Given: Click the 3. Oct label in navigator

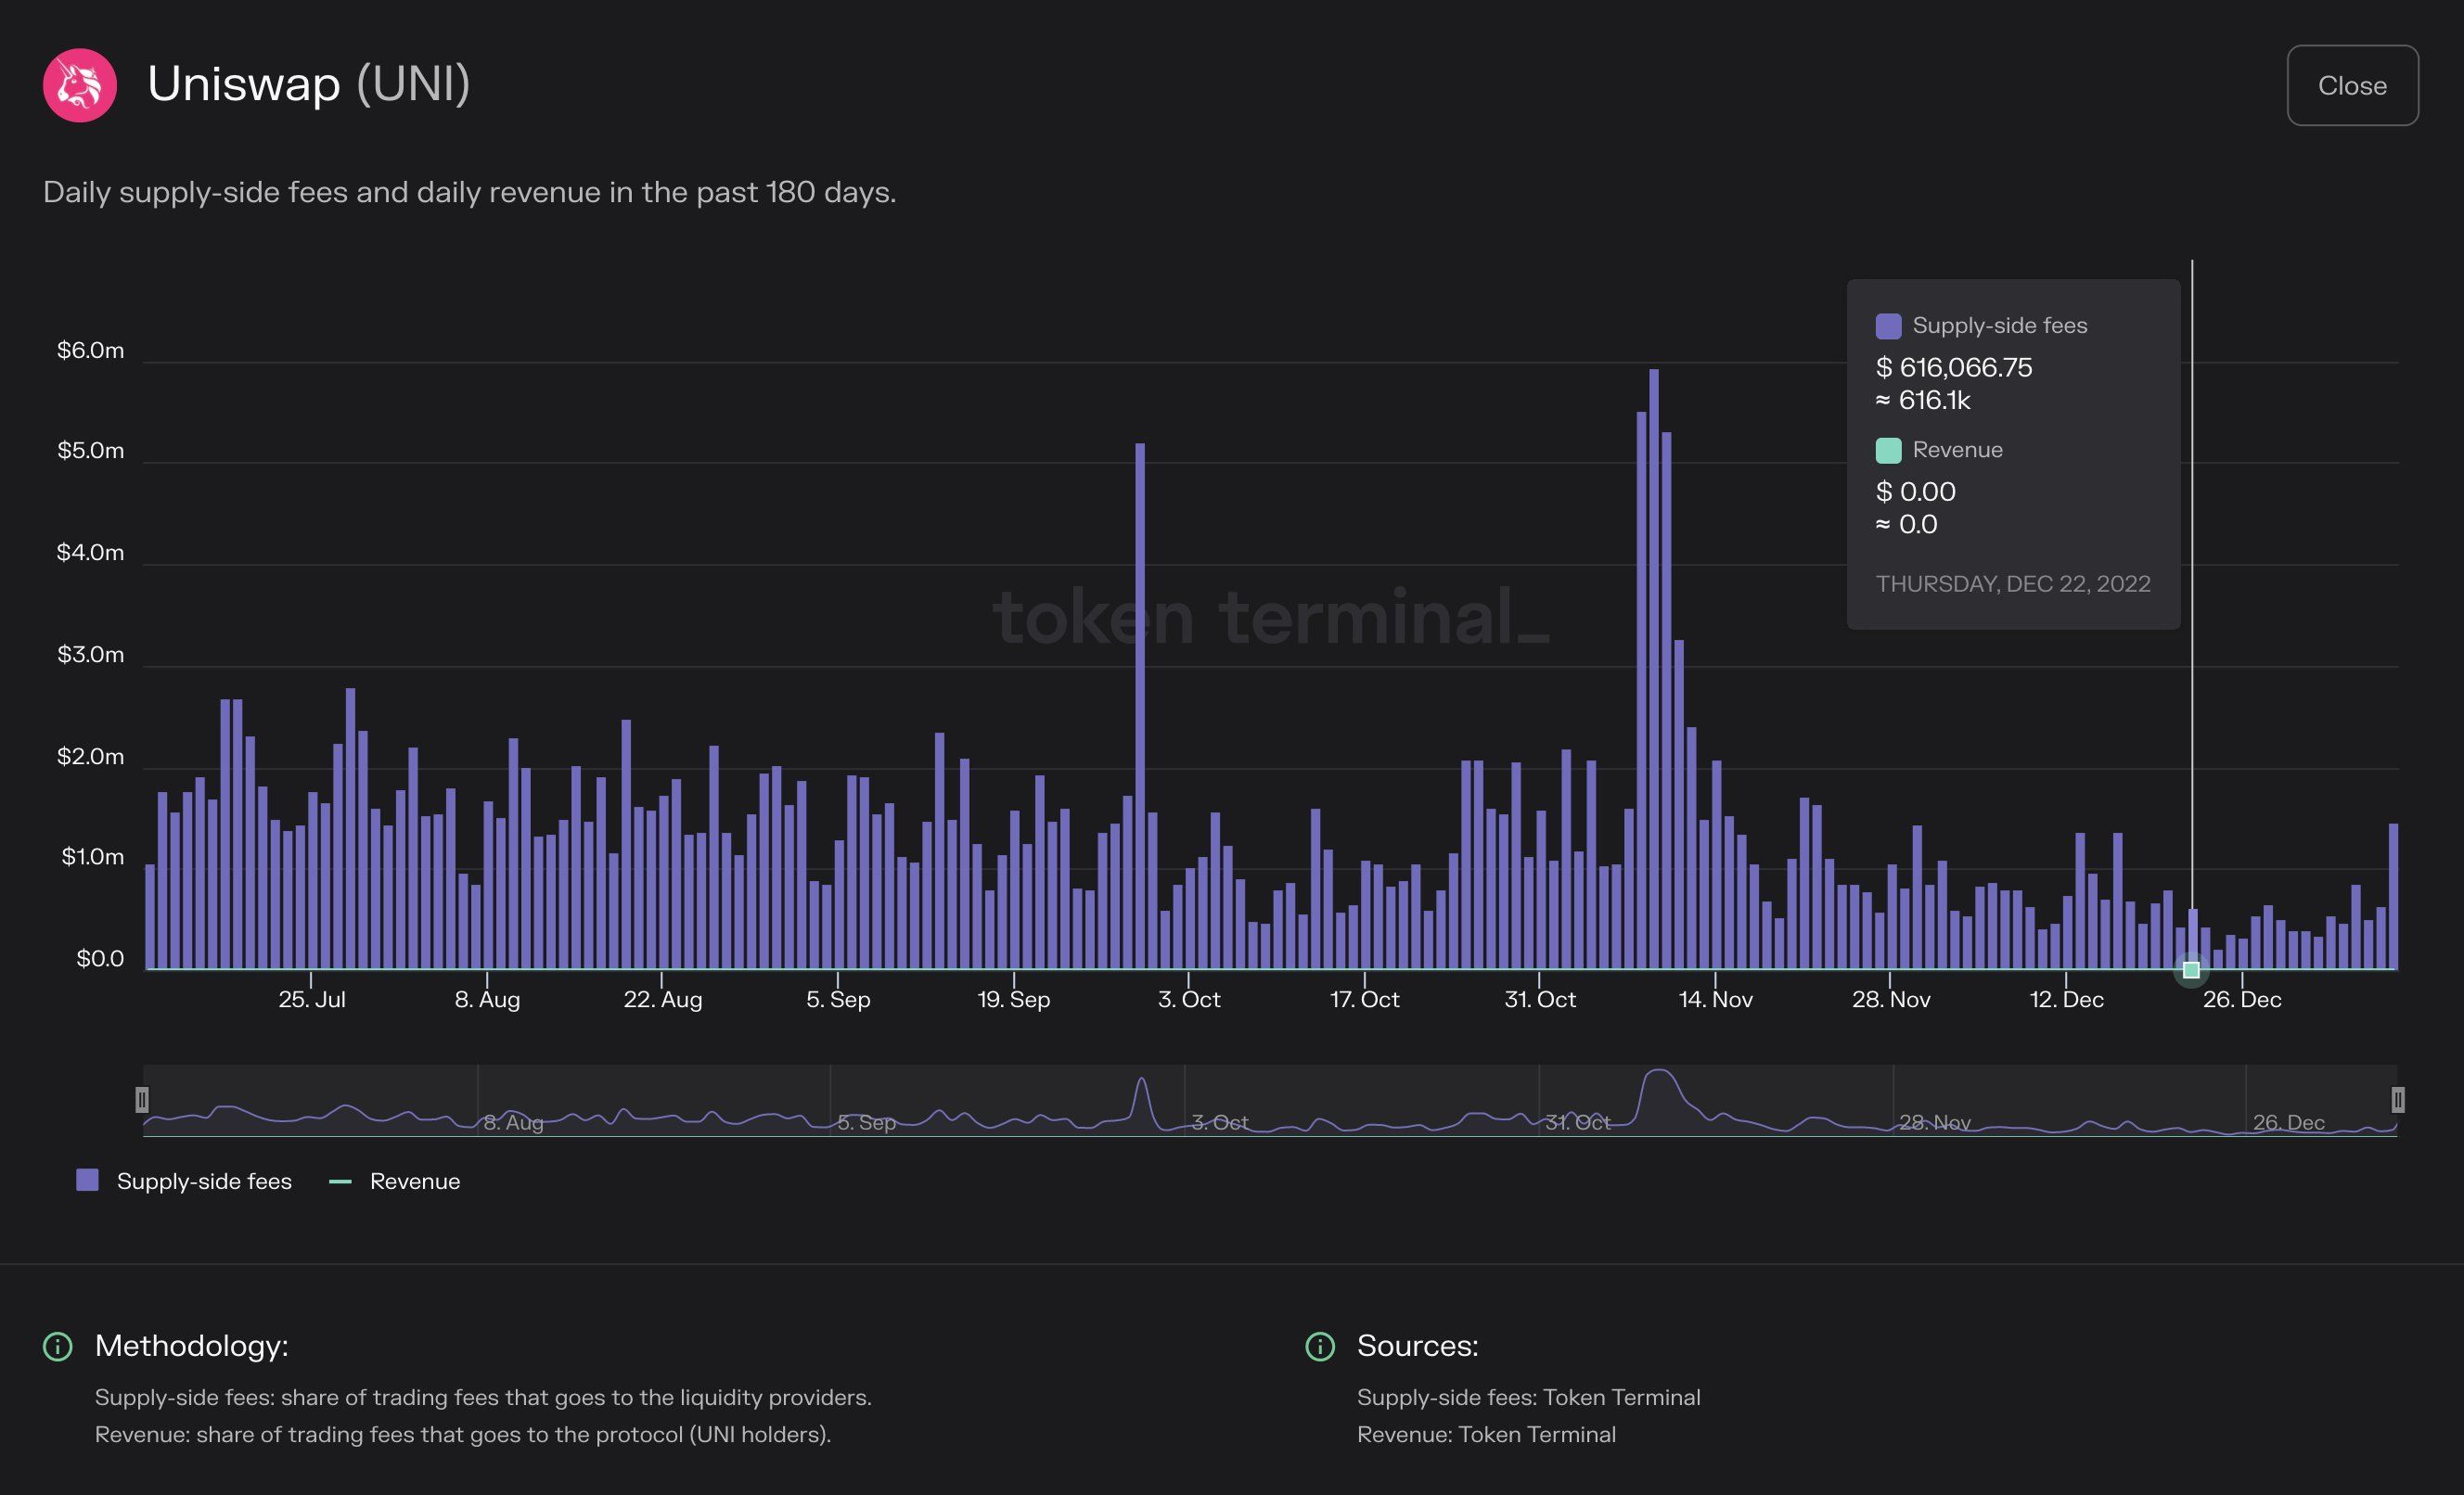Looking at the screenshot, I should [1219, 1122].
